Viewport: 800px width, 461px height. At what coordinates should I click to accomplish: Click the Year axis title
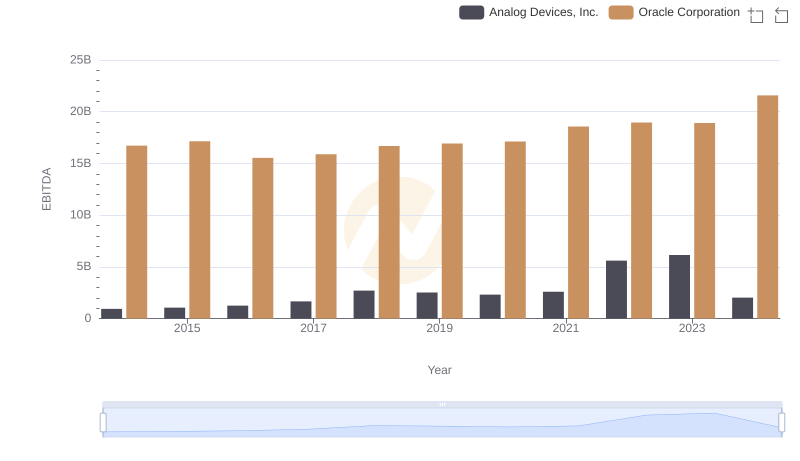click(439, 370)
